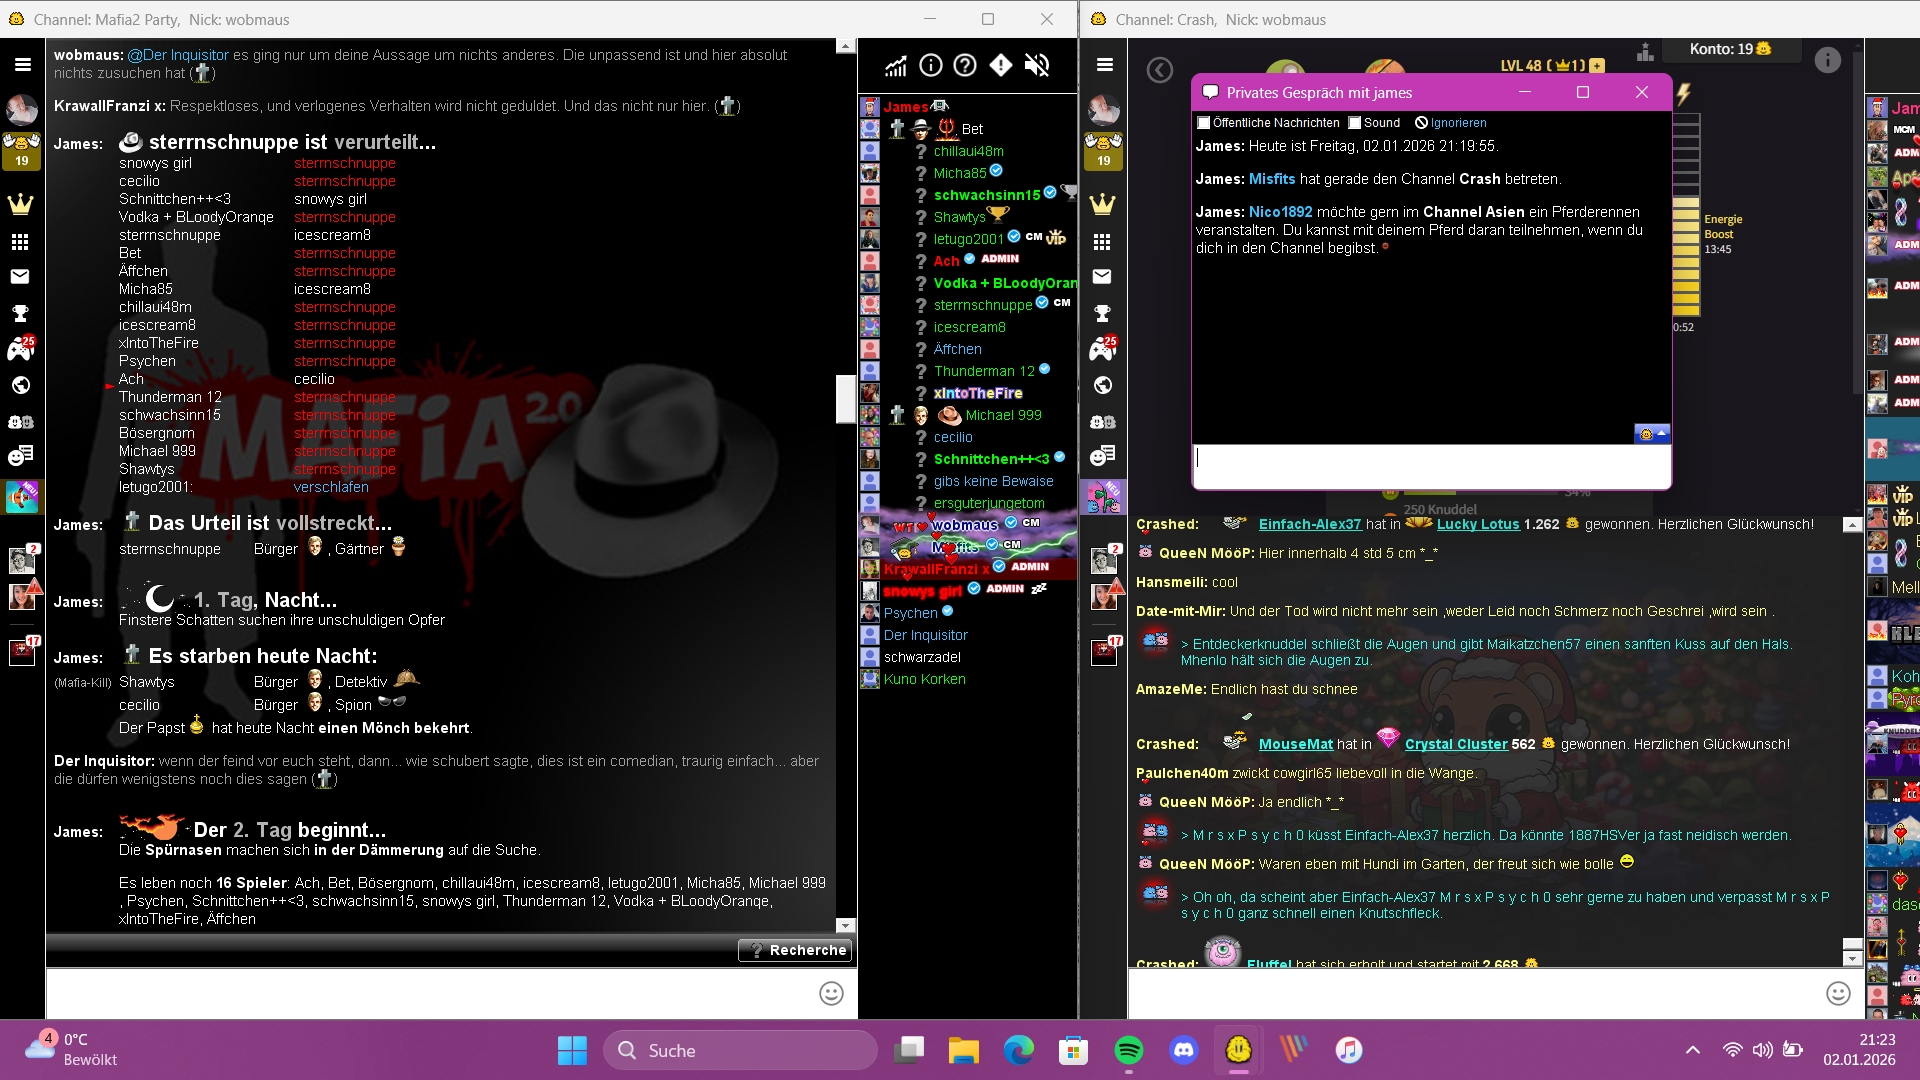This screenshot has height=1080, width=1920.
Task: Expand smiley selector in private chat
Action: (x=1652, y=434)
